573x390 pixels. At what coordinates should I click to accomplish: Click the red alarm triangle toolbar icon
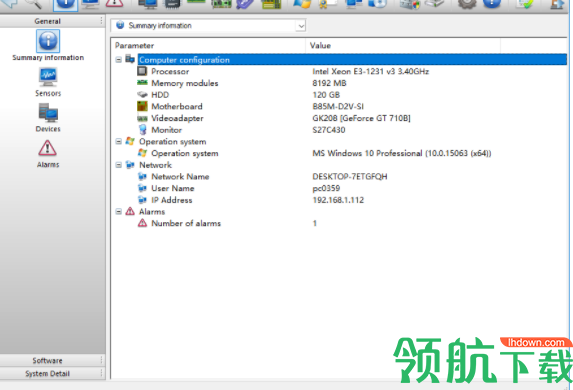click(x=114, y=4)
